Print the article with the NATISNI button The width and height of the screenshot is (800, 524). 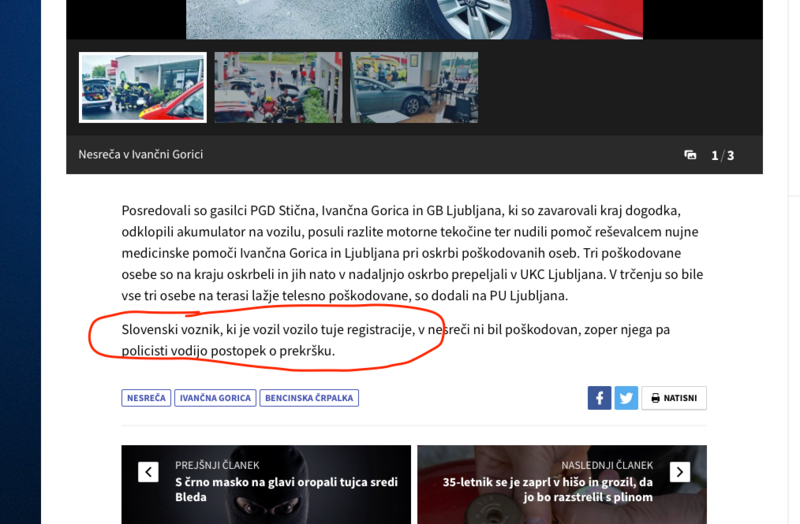[673, 398]
